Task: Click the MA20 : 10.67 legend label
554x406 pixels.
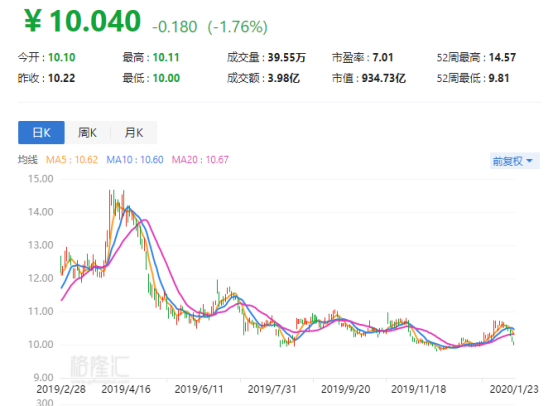Action: (x=200, y=160)
